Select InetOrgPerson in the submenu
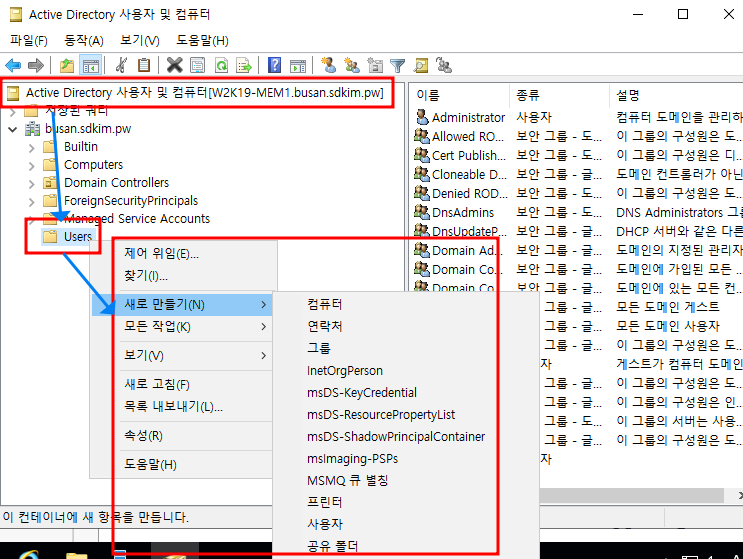The width and height of the screenshot is (743, 559). tap(345, 370)
